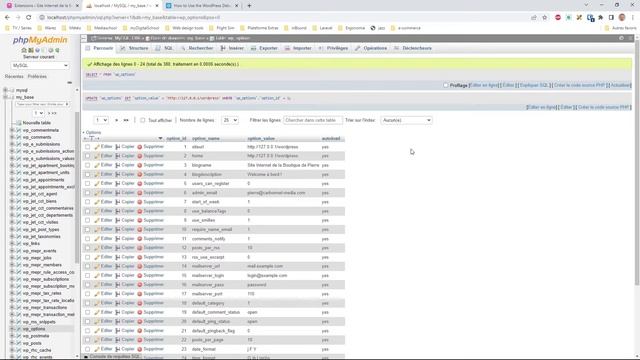Open the Insérer tab

pos(232,48)
